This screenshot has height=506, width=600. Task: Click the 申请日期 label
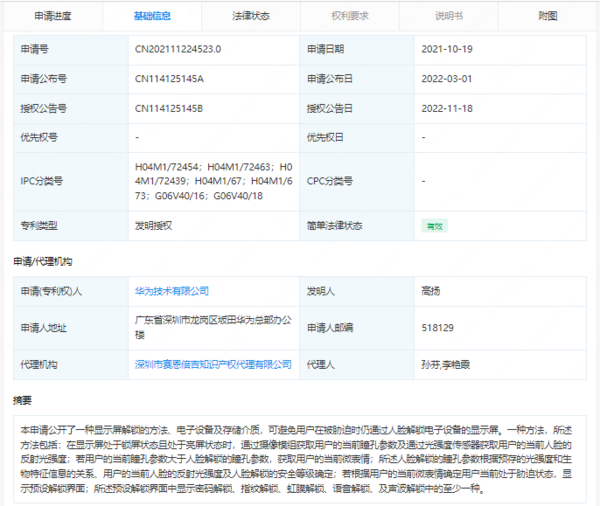click(325, 49)
